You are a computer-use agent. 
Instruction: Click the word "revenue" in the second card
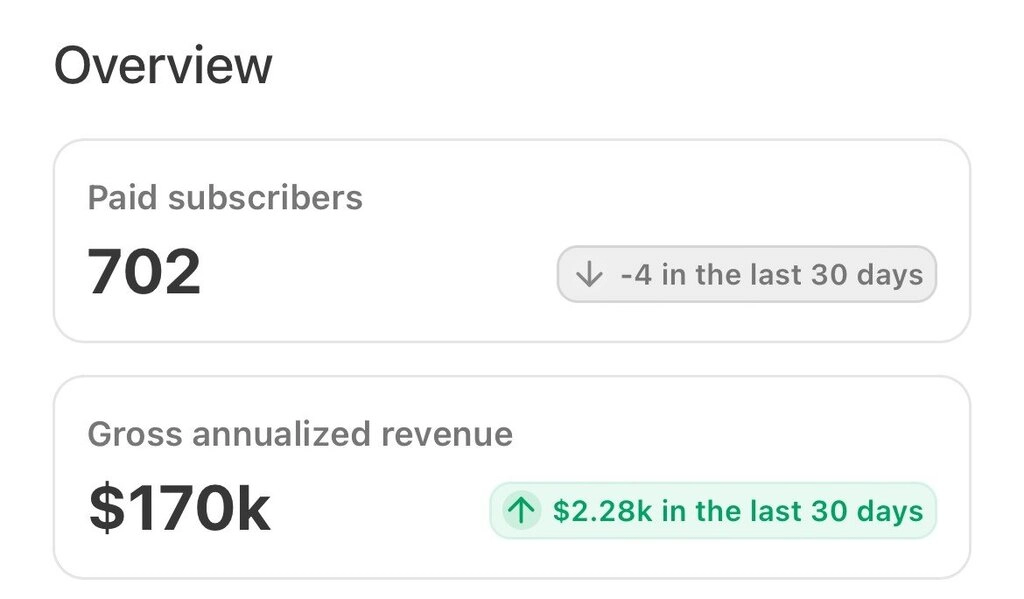coord(447,435)
